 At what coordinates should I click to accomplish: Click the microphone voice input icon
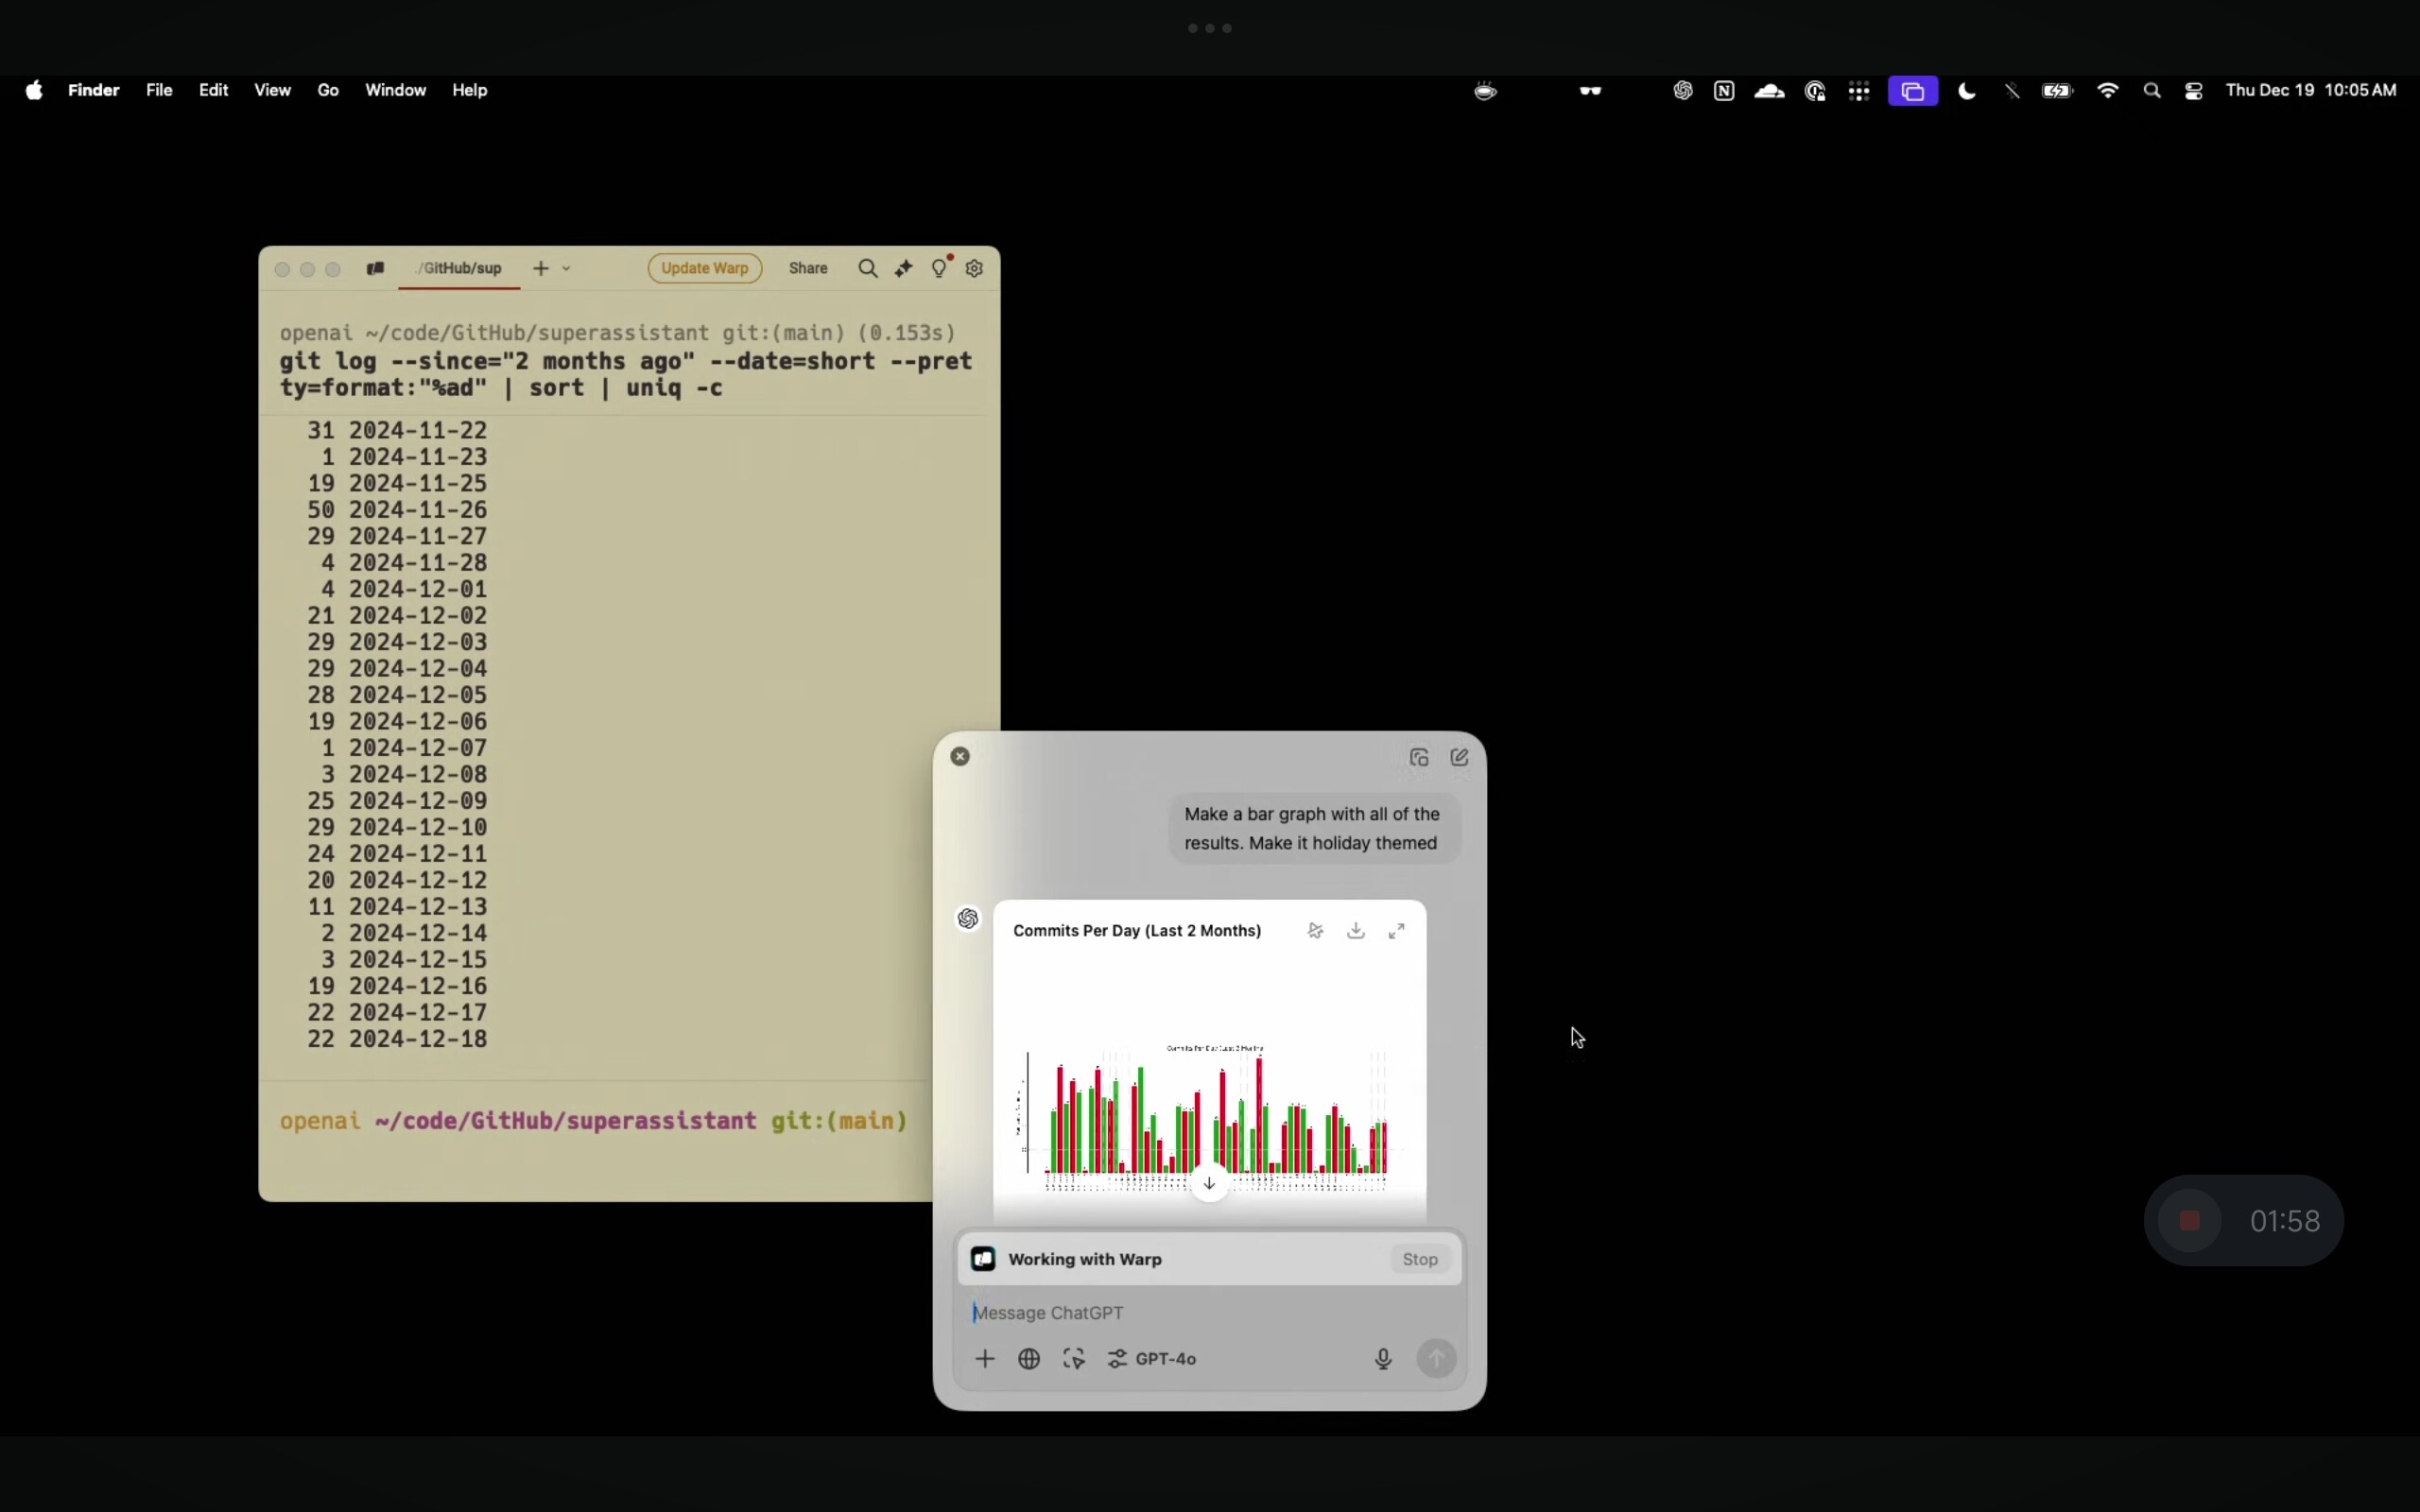point(1384,1359)
